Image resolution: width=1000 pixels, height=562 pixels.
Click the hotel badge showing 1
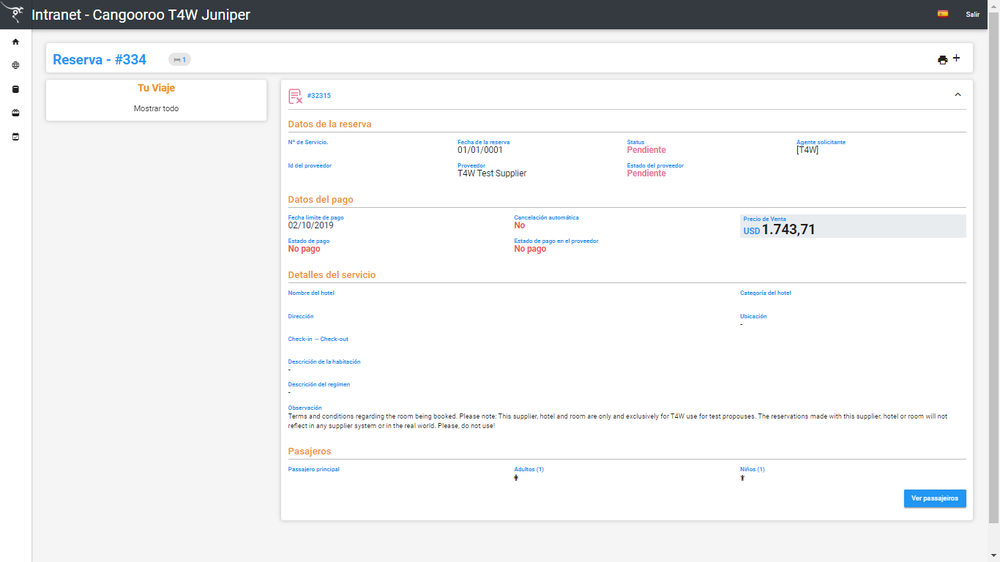[x=180, y=59]
